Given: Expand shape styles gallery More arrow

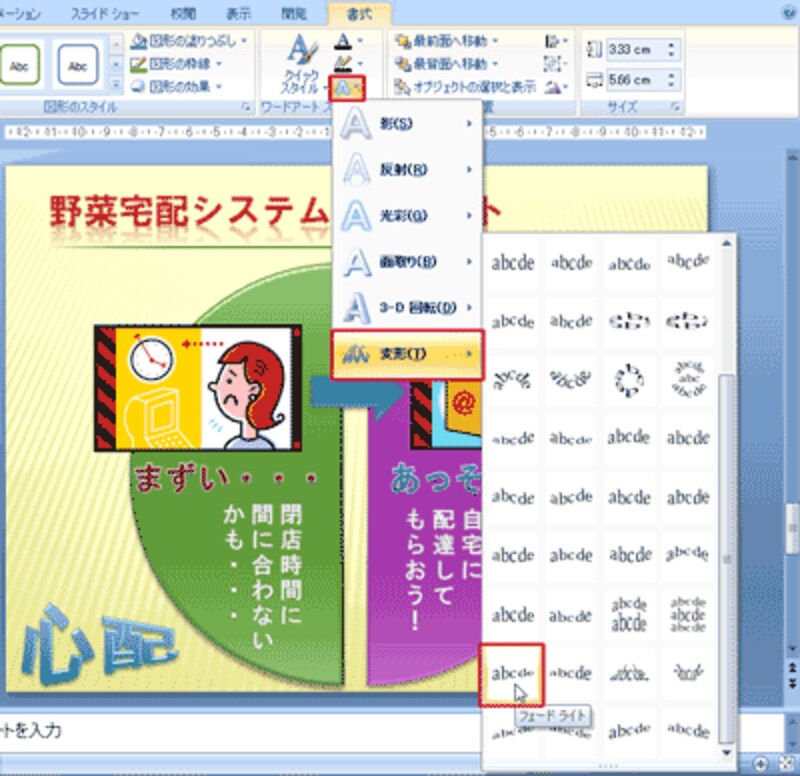Looking at the screenshot, I should (x=116, y=85).
